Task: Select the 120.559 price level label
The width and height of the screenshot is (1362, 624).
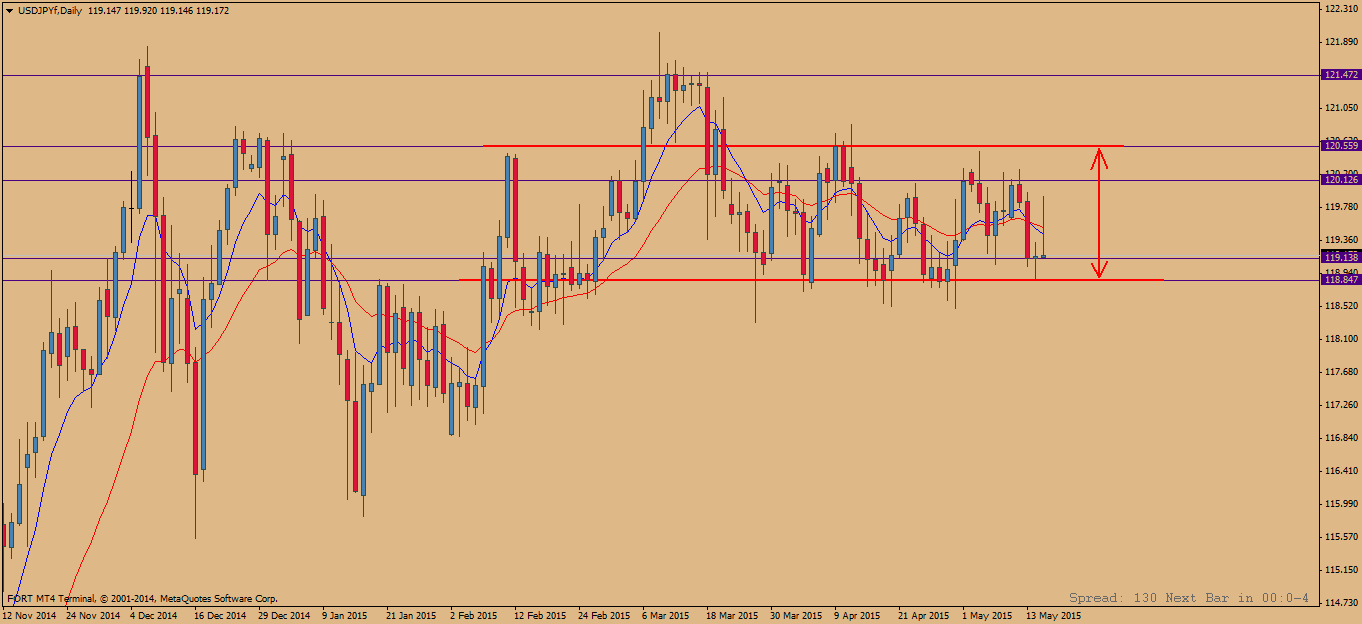Action: coord(1340,146)
